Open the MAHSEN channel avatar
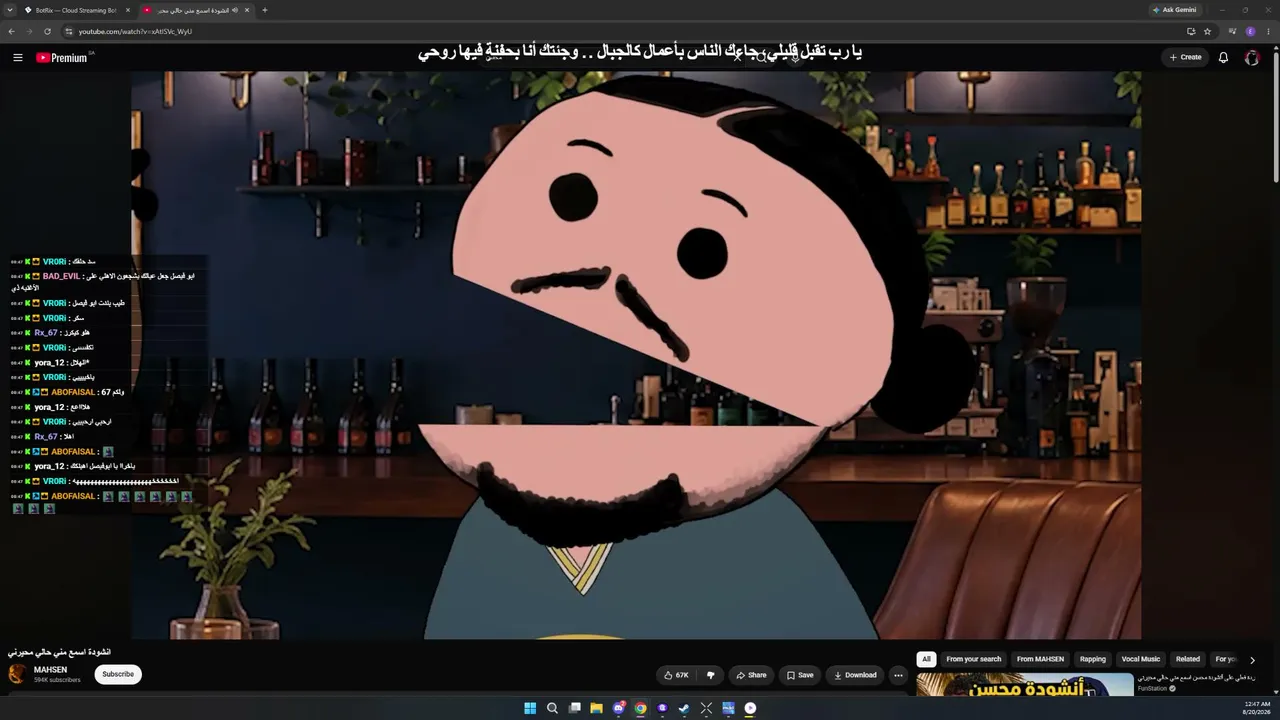 coord(17,674)
